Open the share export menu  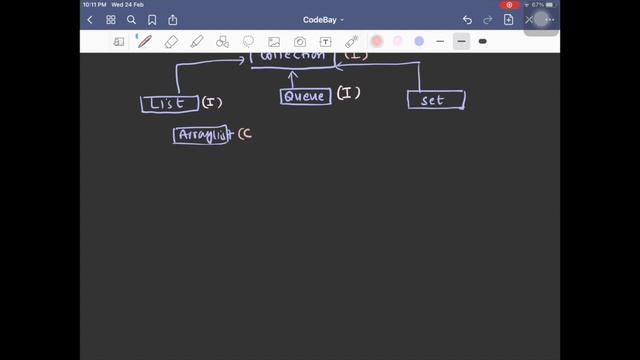click(173, 20)
